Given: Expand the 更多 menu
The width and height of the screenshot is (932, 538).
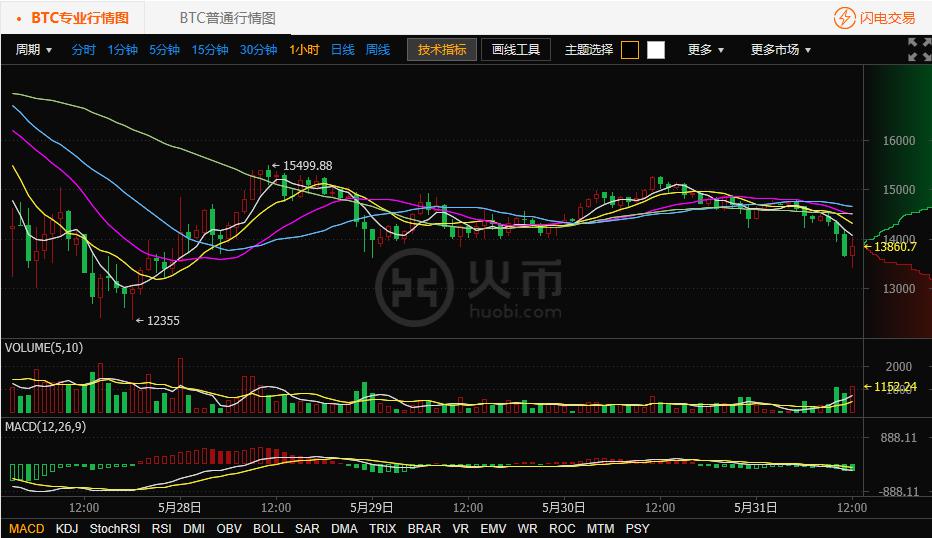Looking at the screenshot, I should click(x=705, y=50).
